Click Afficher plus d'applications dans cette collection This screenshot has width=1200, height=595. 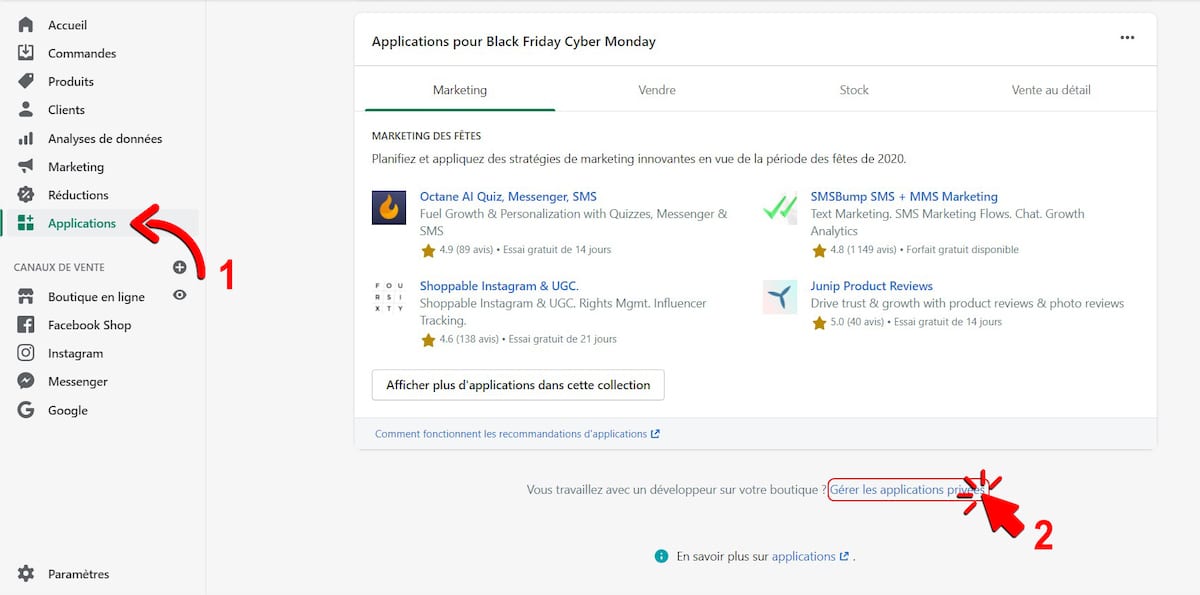tap(518, 385)
